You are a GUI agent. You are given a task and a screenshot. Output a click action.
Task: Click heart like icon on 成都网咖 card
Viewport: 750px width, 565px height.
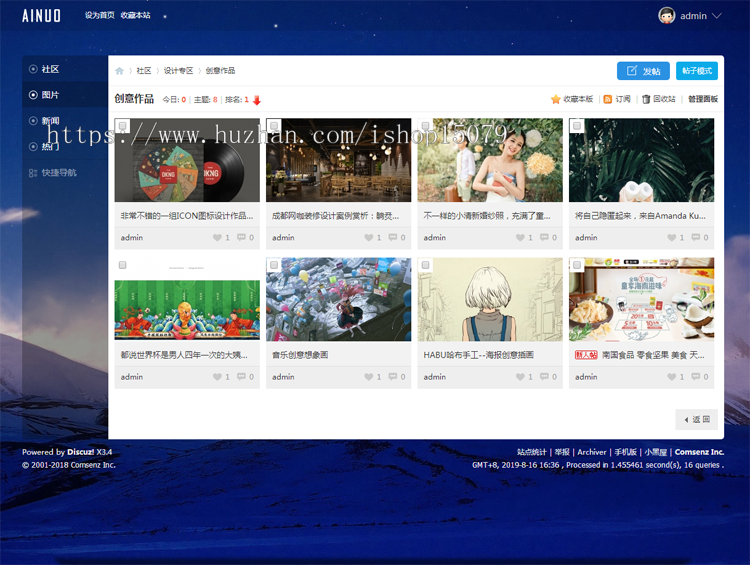[x=369, y=237]
